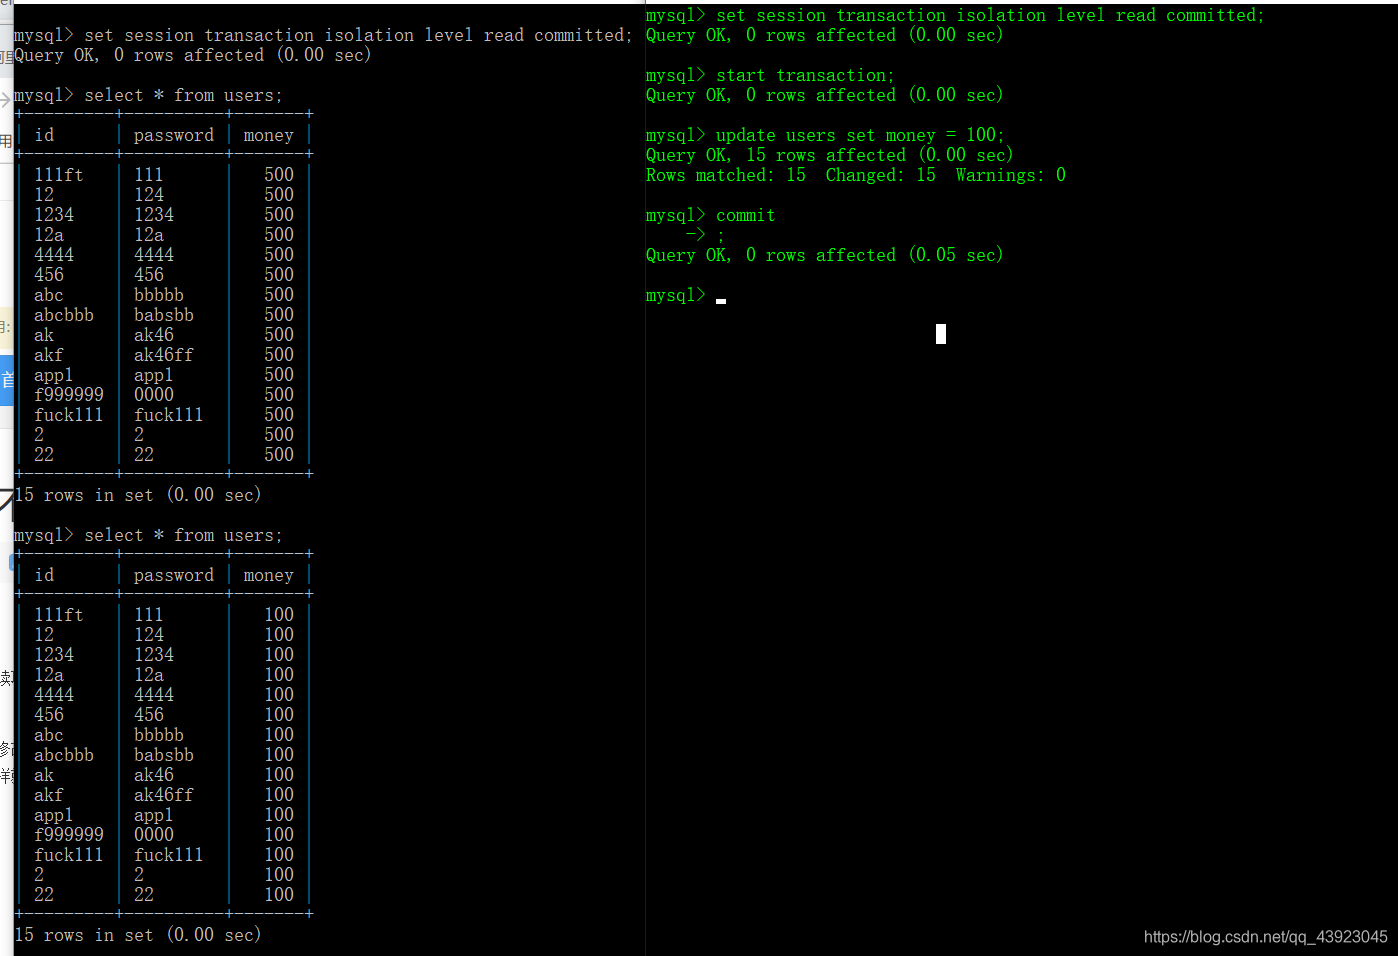Click password 'babsbb' in the money-500 table

click(x=164, y=315)
